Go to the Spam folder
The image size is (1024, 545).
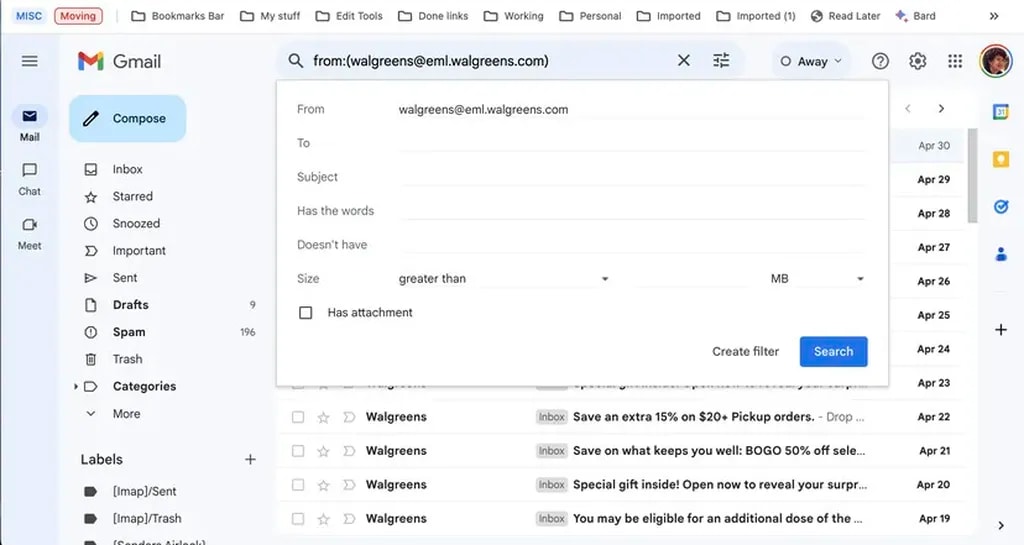(129, 332)
